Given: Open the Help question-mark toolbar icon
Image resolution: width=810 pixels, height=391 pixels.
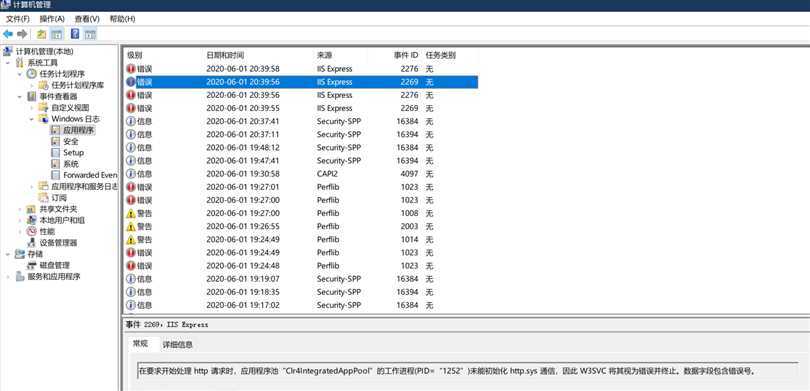Looking at the screenshot, I should pos(75,34).
